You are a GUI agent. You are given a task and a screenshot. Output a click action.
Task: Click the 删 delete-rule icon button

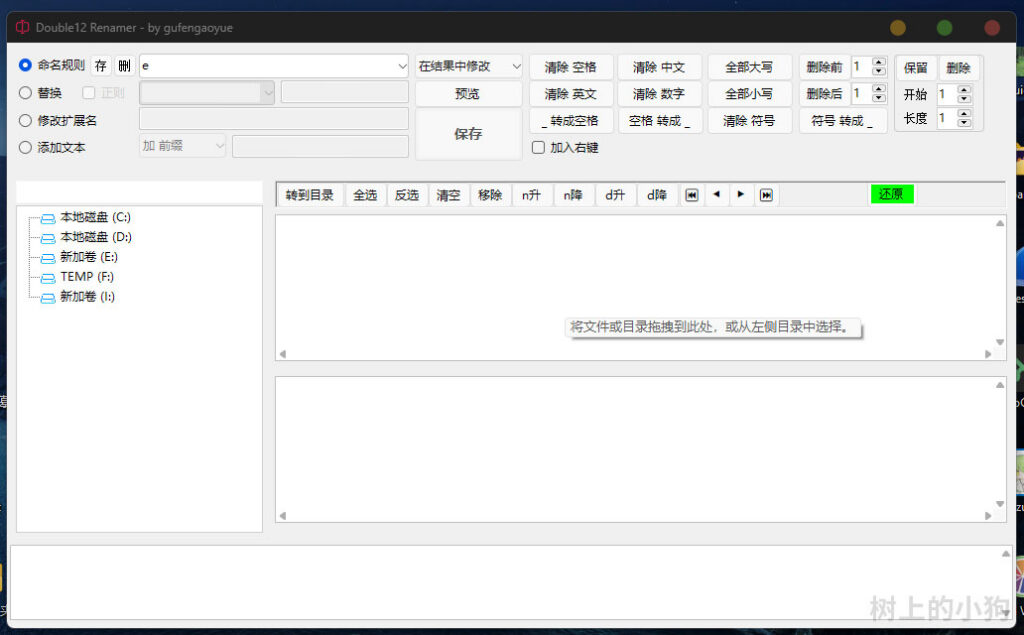[x=124, y=66]
